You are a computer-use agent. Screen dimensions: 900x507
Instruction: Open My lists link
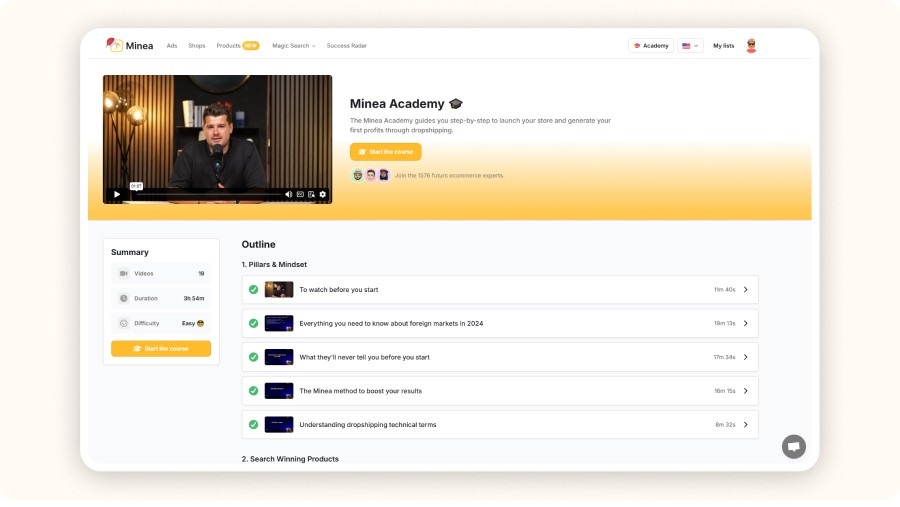point(723,45)
